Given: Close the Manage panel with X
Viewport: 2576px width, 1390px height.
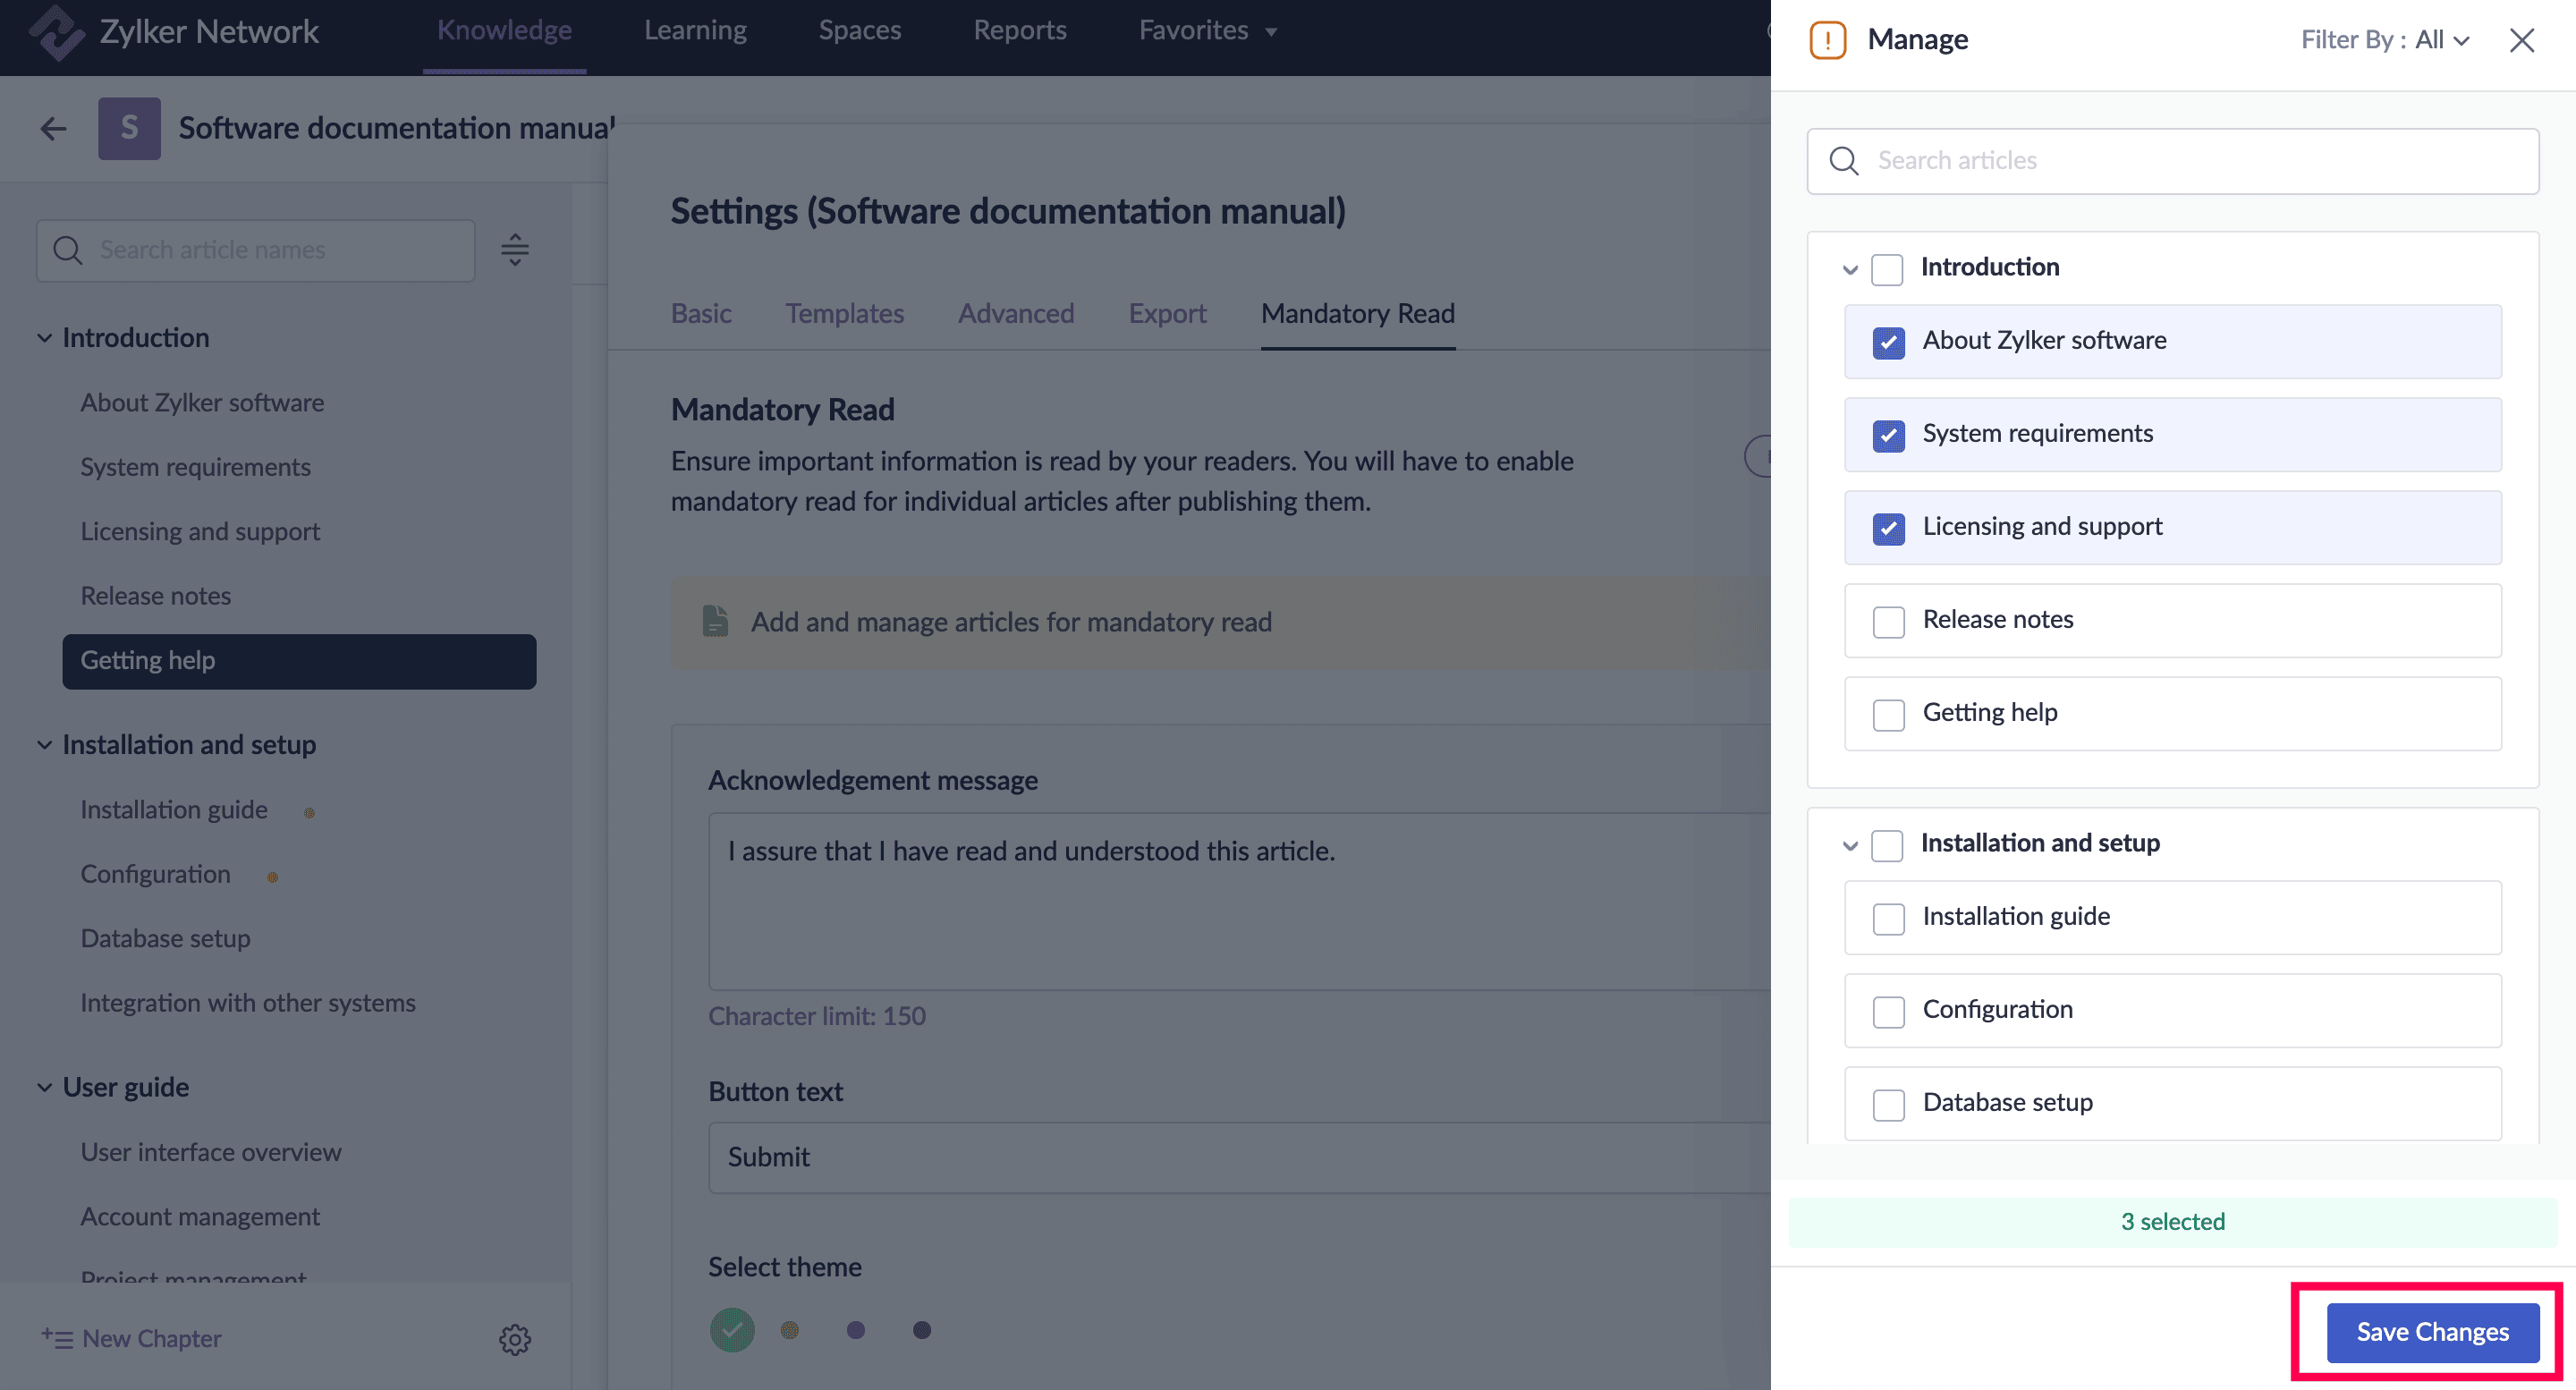Looking at the screenshot, I should [2521, 40].
